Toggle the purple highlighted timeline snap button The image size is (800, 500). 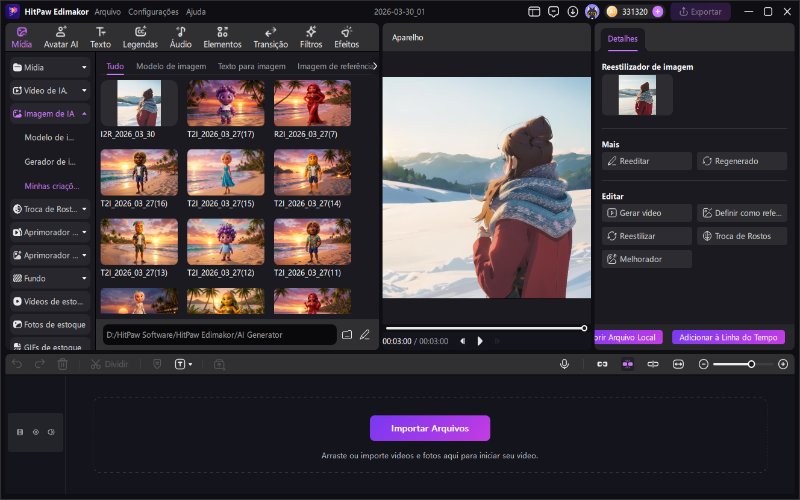point(627,364)
